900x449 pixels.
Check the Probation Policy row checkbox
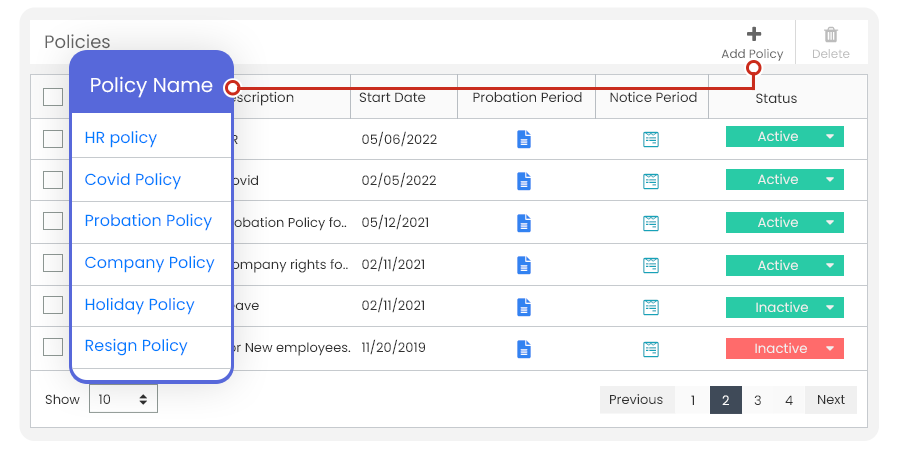53,221
